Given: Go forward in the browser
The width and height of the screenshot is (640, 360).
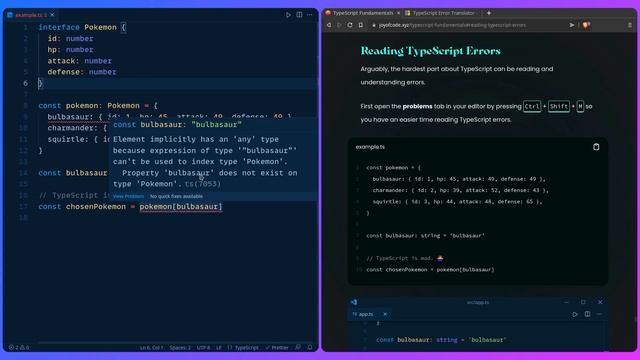Looking at the screenshot, I should pos(339,25).
